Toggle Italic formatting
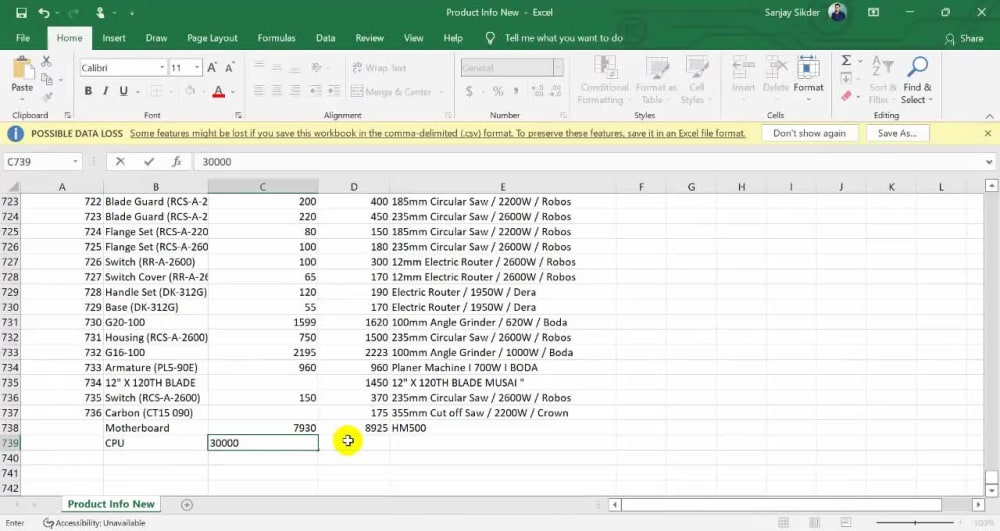The image size is (1000, 531). (x=105, y=91)
